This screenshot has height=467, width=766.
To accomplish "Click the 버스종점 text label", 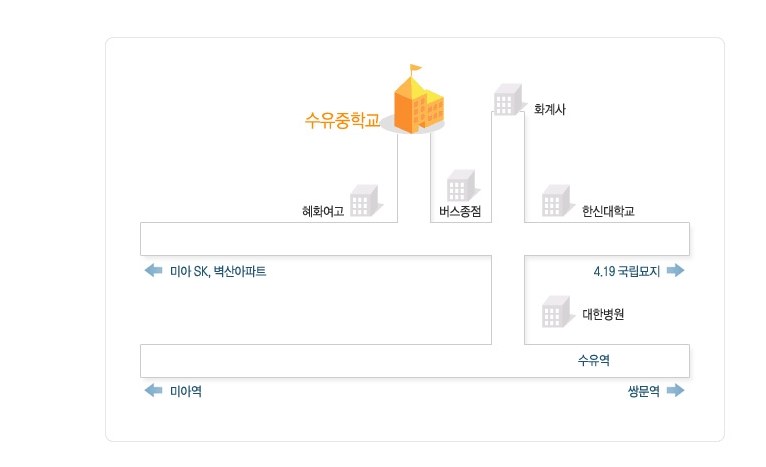I will pyautogui.click(x=460, y=212).
